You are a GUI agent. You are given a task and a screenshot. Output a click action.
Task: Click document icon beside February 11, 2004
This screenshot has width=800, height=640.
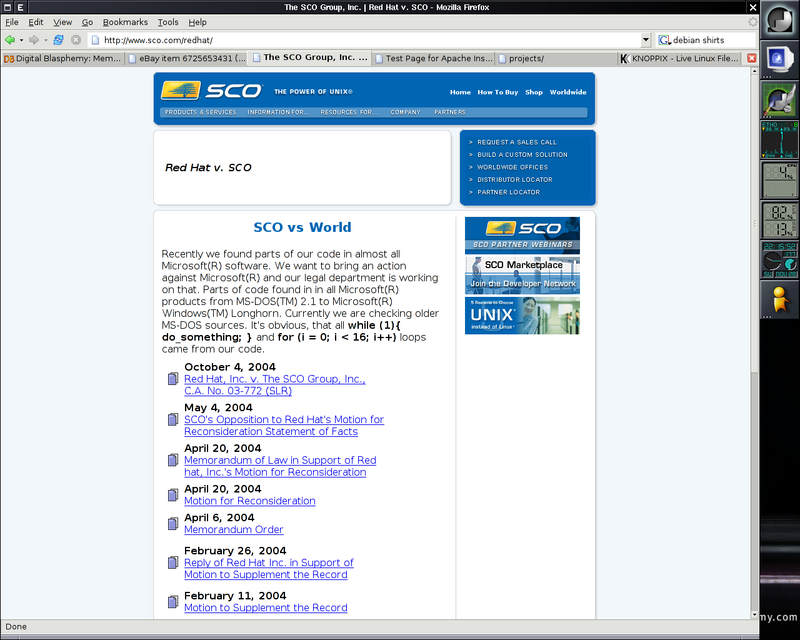coord(173,602)
